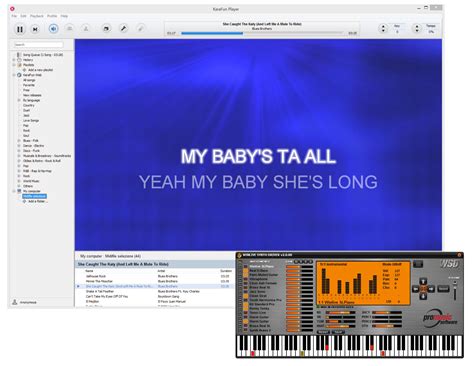Select Shake A Tail Feather song
The image size is (474, 366).
click(100, 291)
